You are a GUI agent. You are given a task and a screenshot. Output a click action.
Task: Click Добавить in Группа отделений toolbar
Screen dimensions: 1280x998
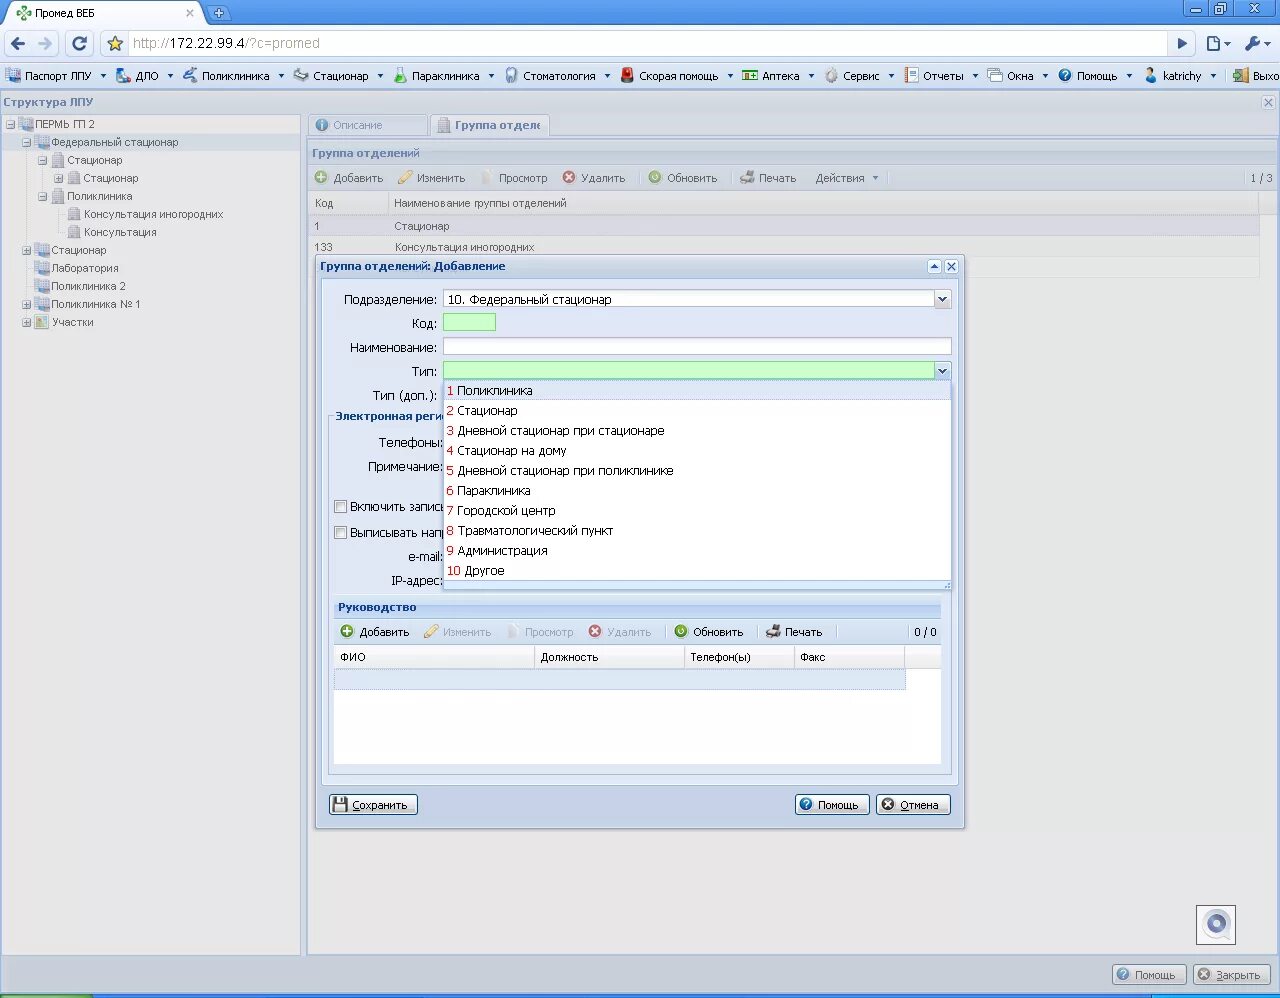349,178
